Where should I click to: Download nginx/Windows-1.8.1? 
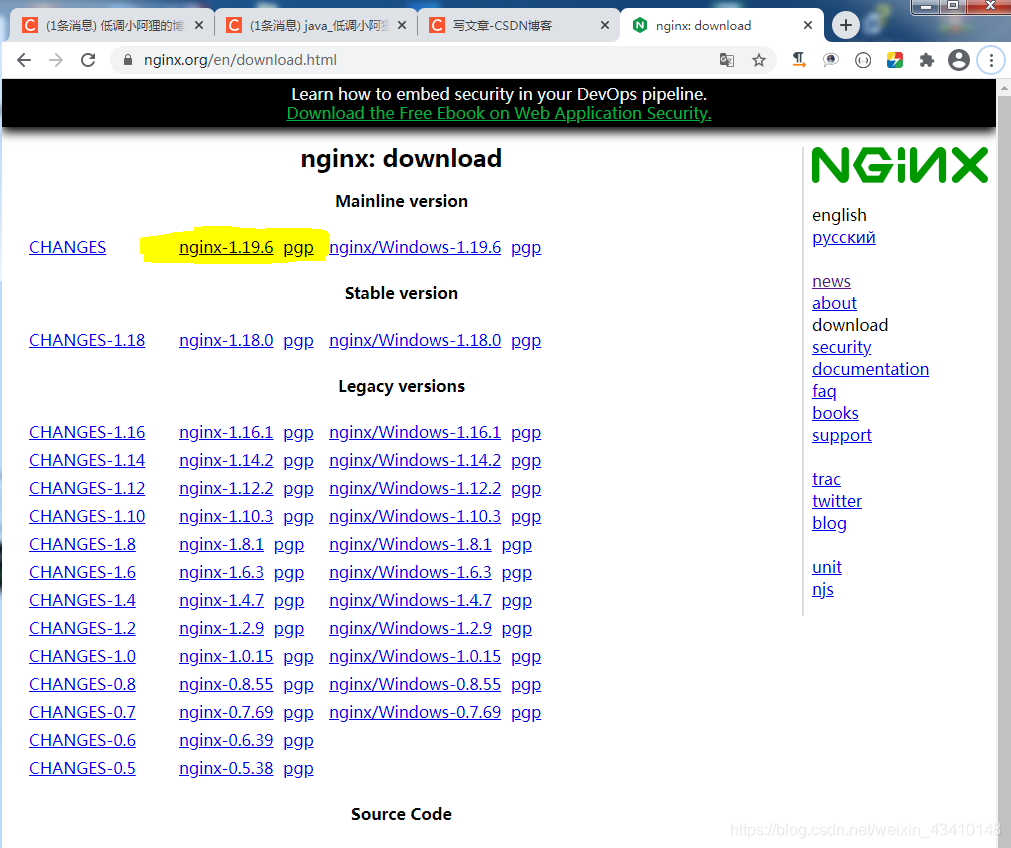click(x=410, y=545)
